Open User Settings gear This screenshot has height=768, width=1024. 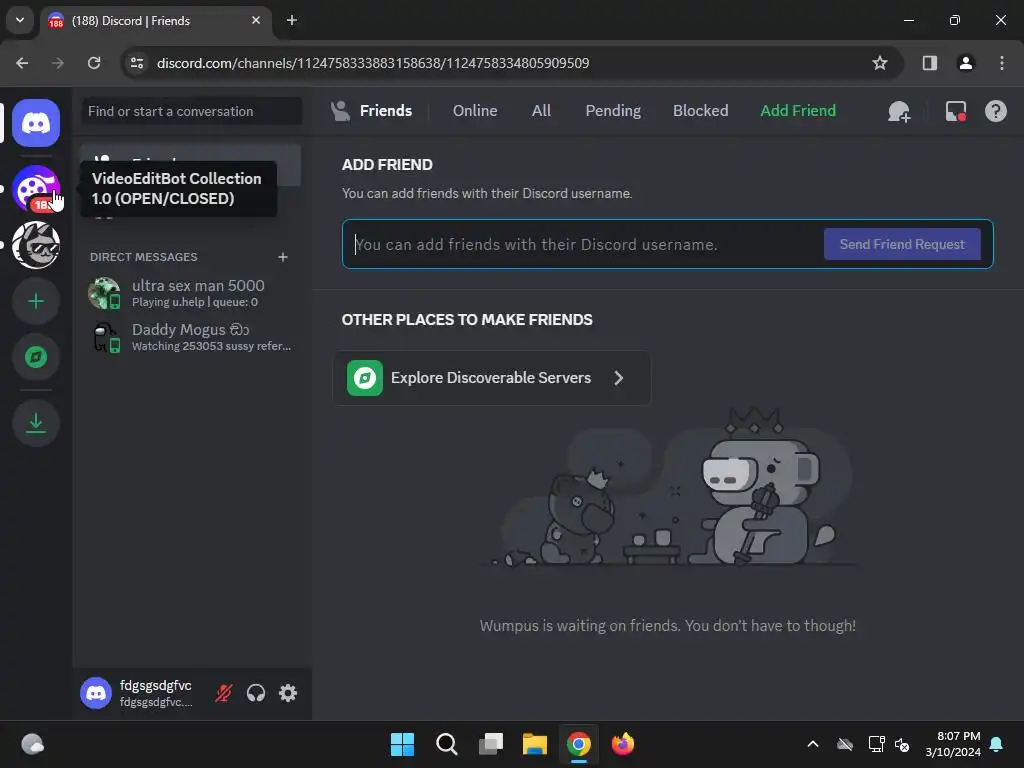[287, 693]
